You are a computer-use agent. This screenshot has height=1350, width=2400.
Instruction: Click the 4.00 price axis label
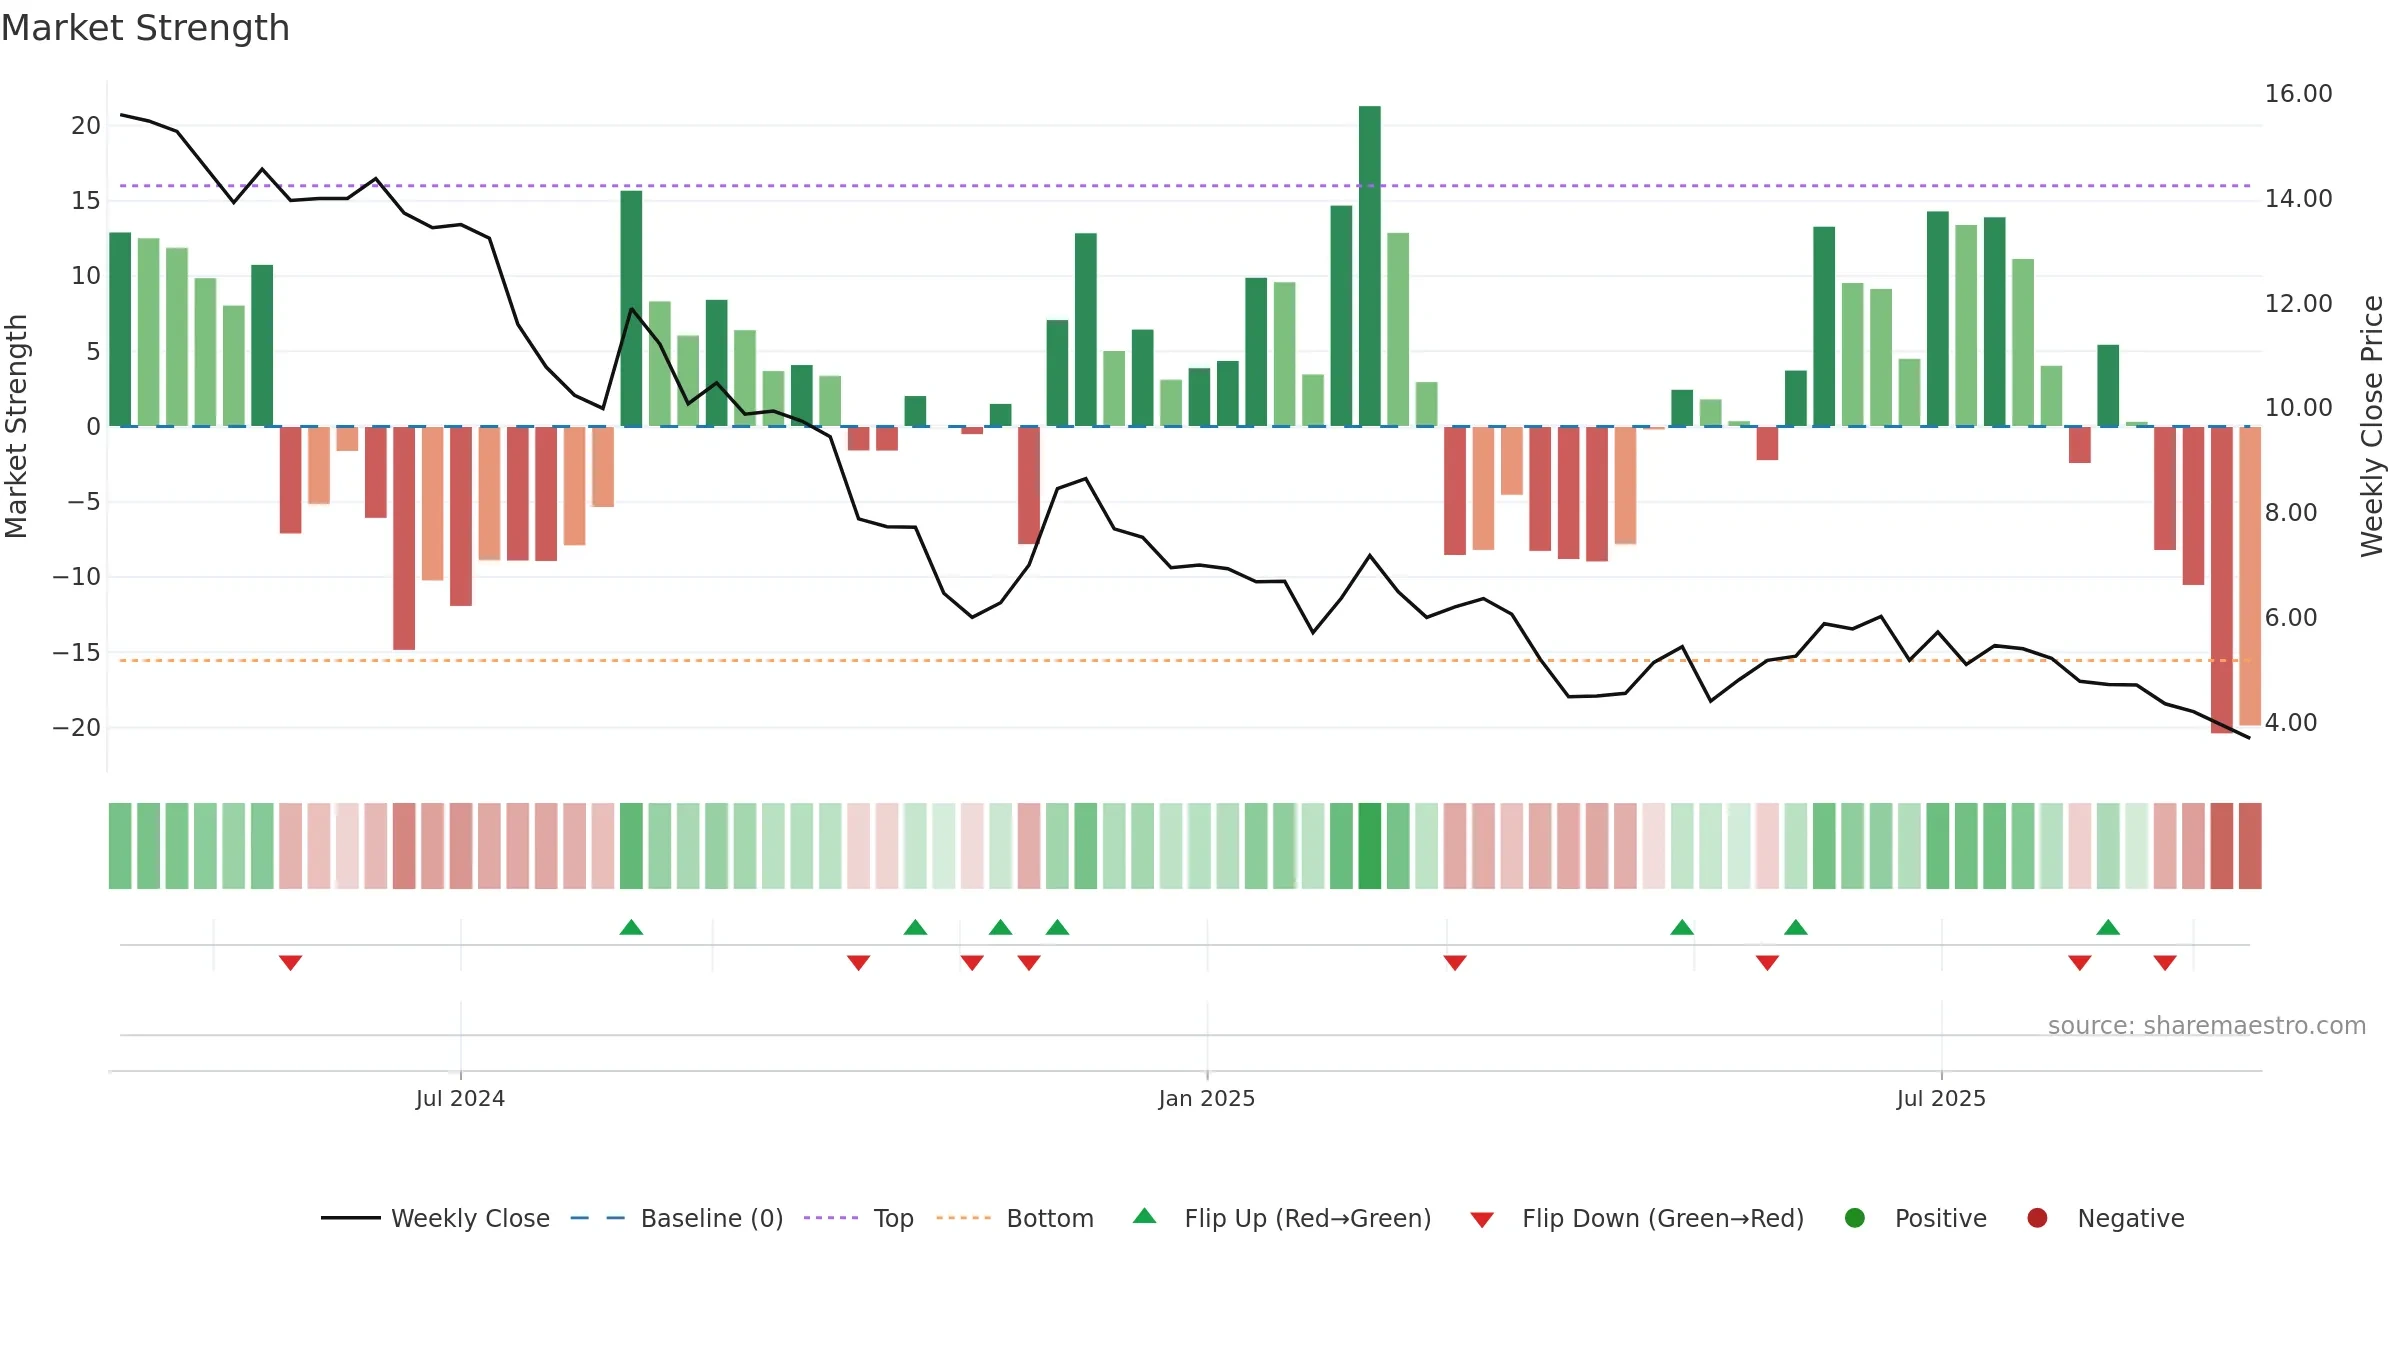click(x=2290, y=722)
